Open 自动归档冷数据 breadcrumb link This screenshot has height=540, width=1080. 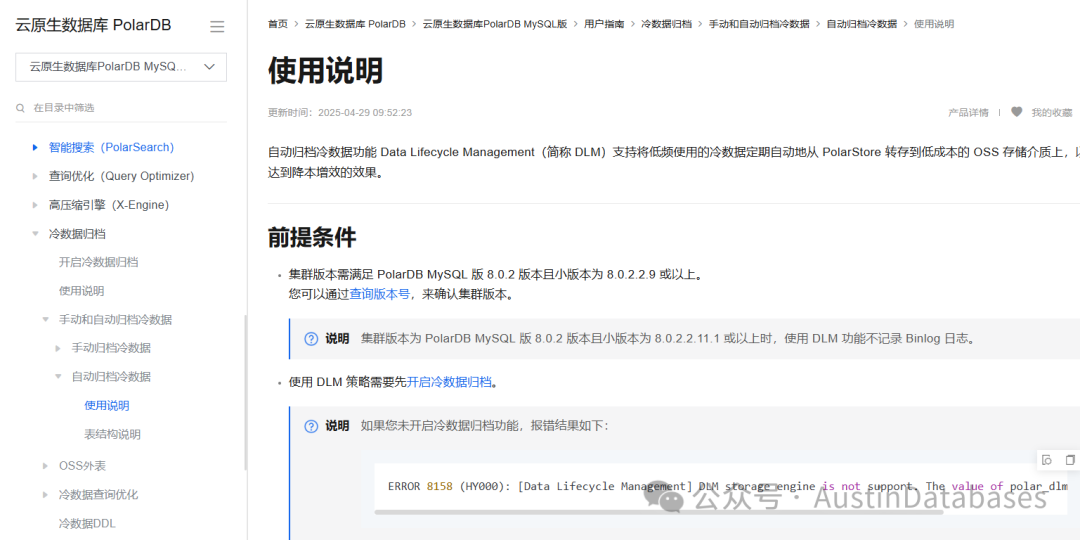point(862,24)
